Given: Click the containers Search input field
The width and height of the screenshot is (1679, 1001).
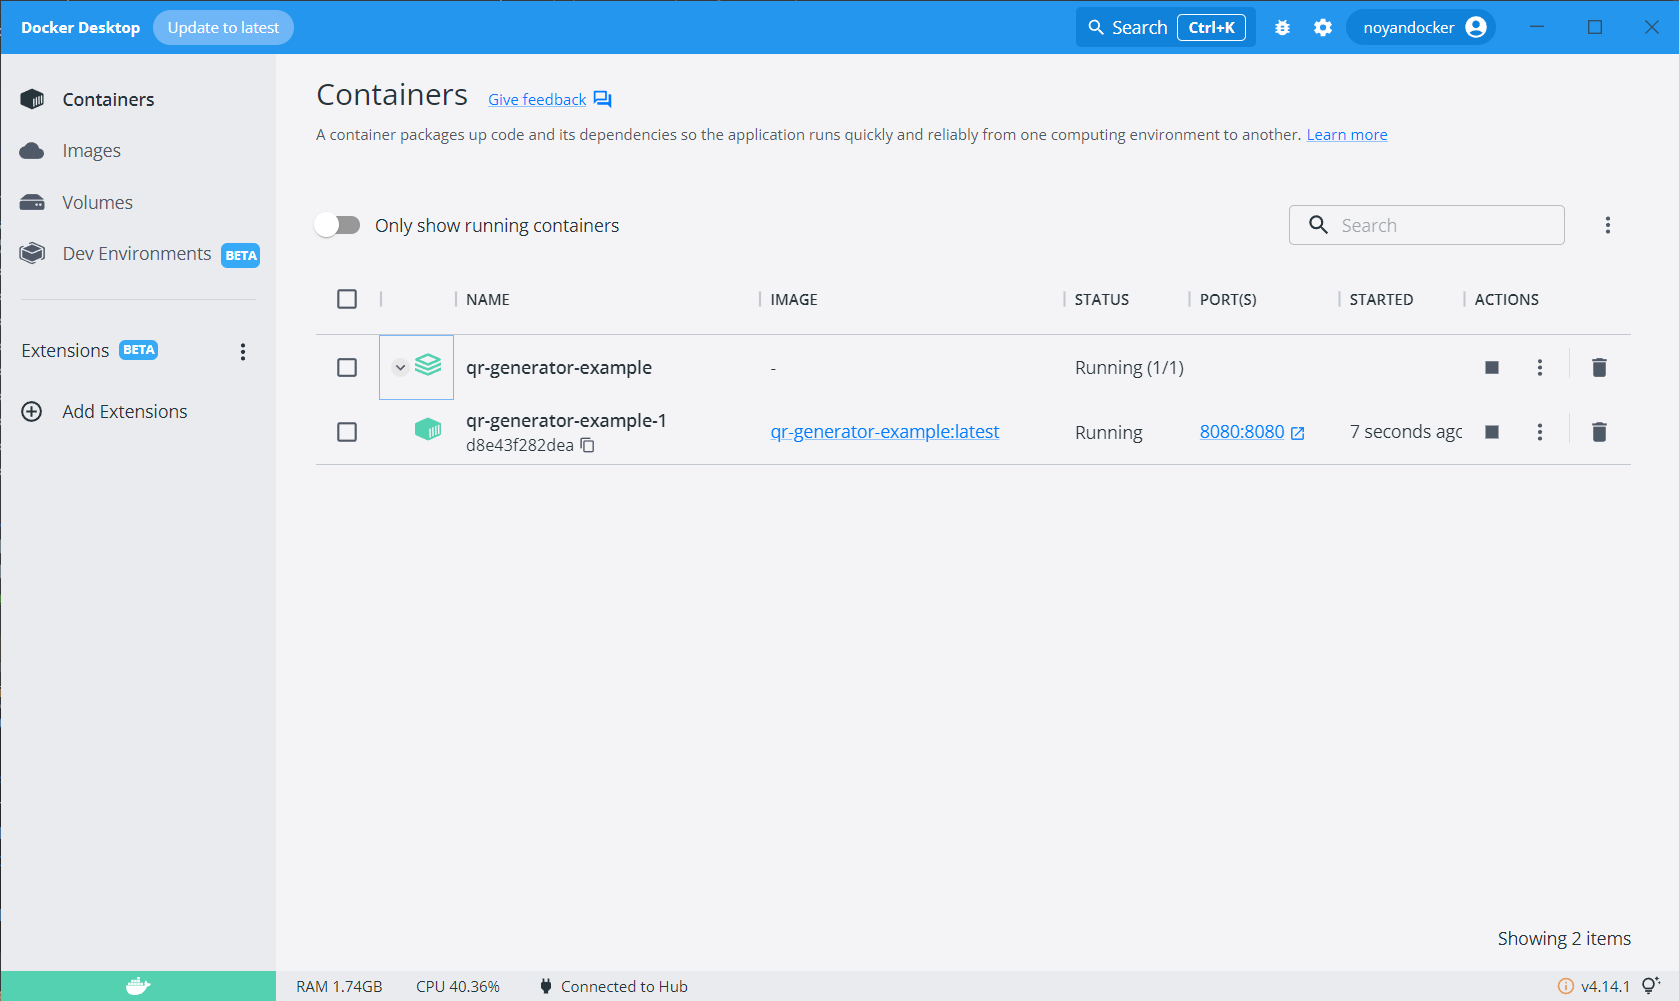Looking at the screenshot, I should pyautogui.click(x=1427, y=225).
